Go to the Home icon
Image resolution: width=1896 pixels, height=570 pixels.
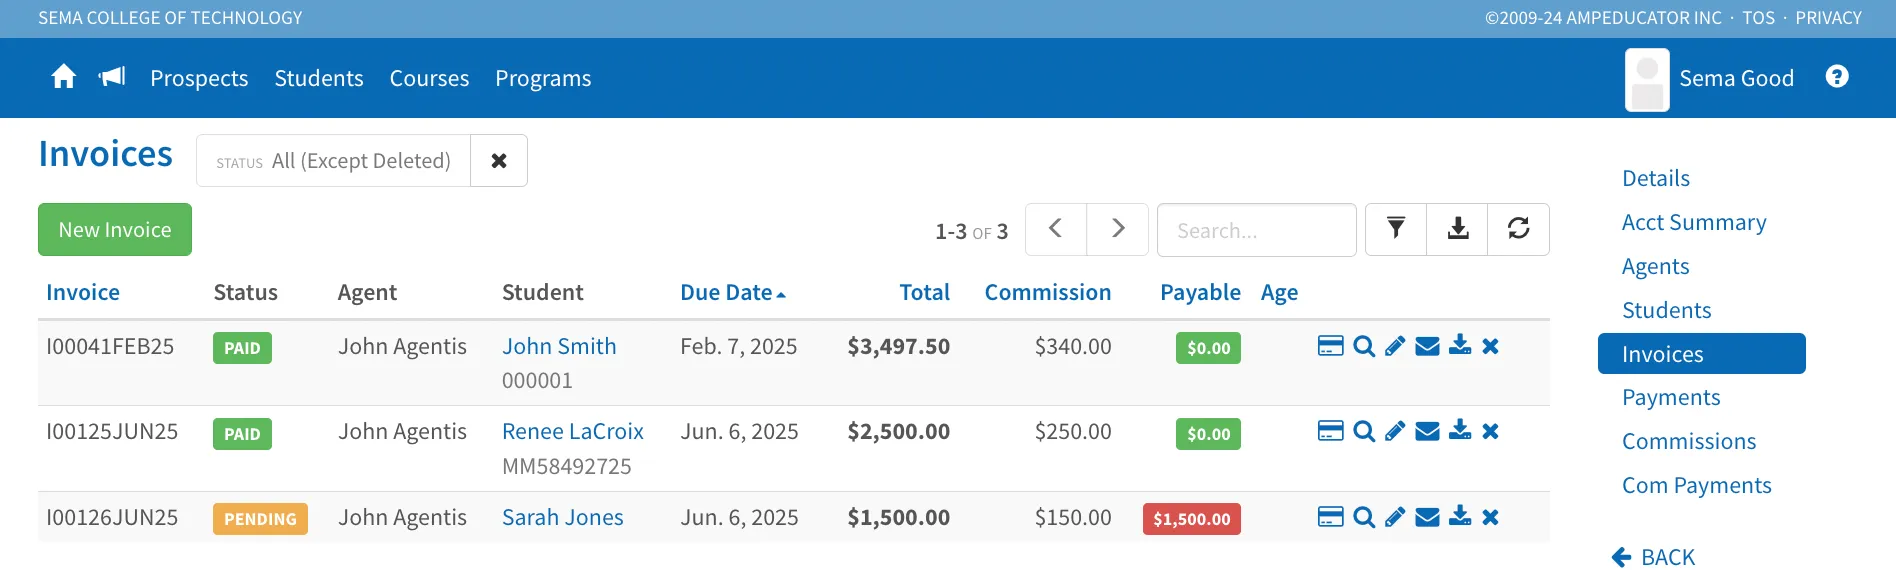click(63, 77)
